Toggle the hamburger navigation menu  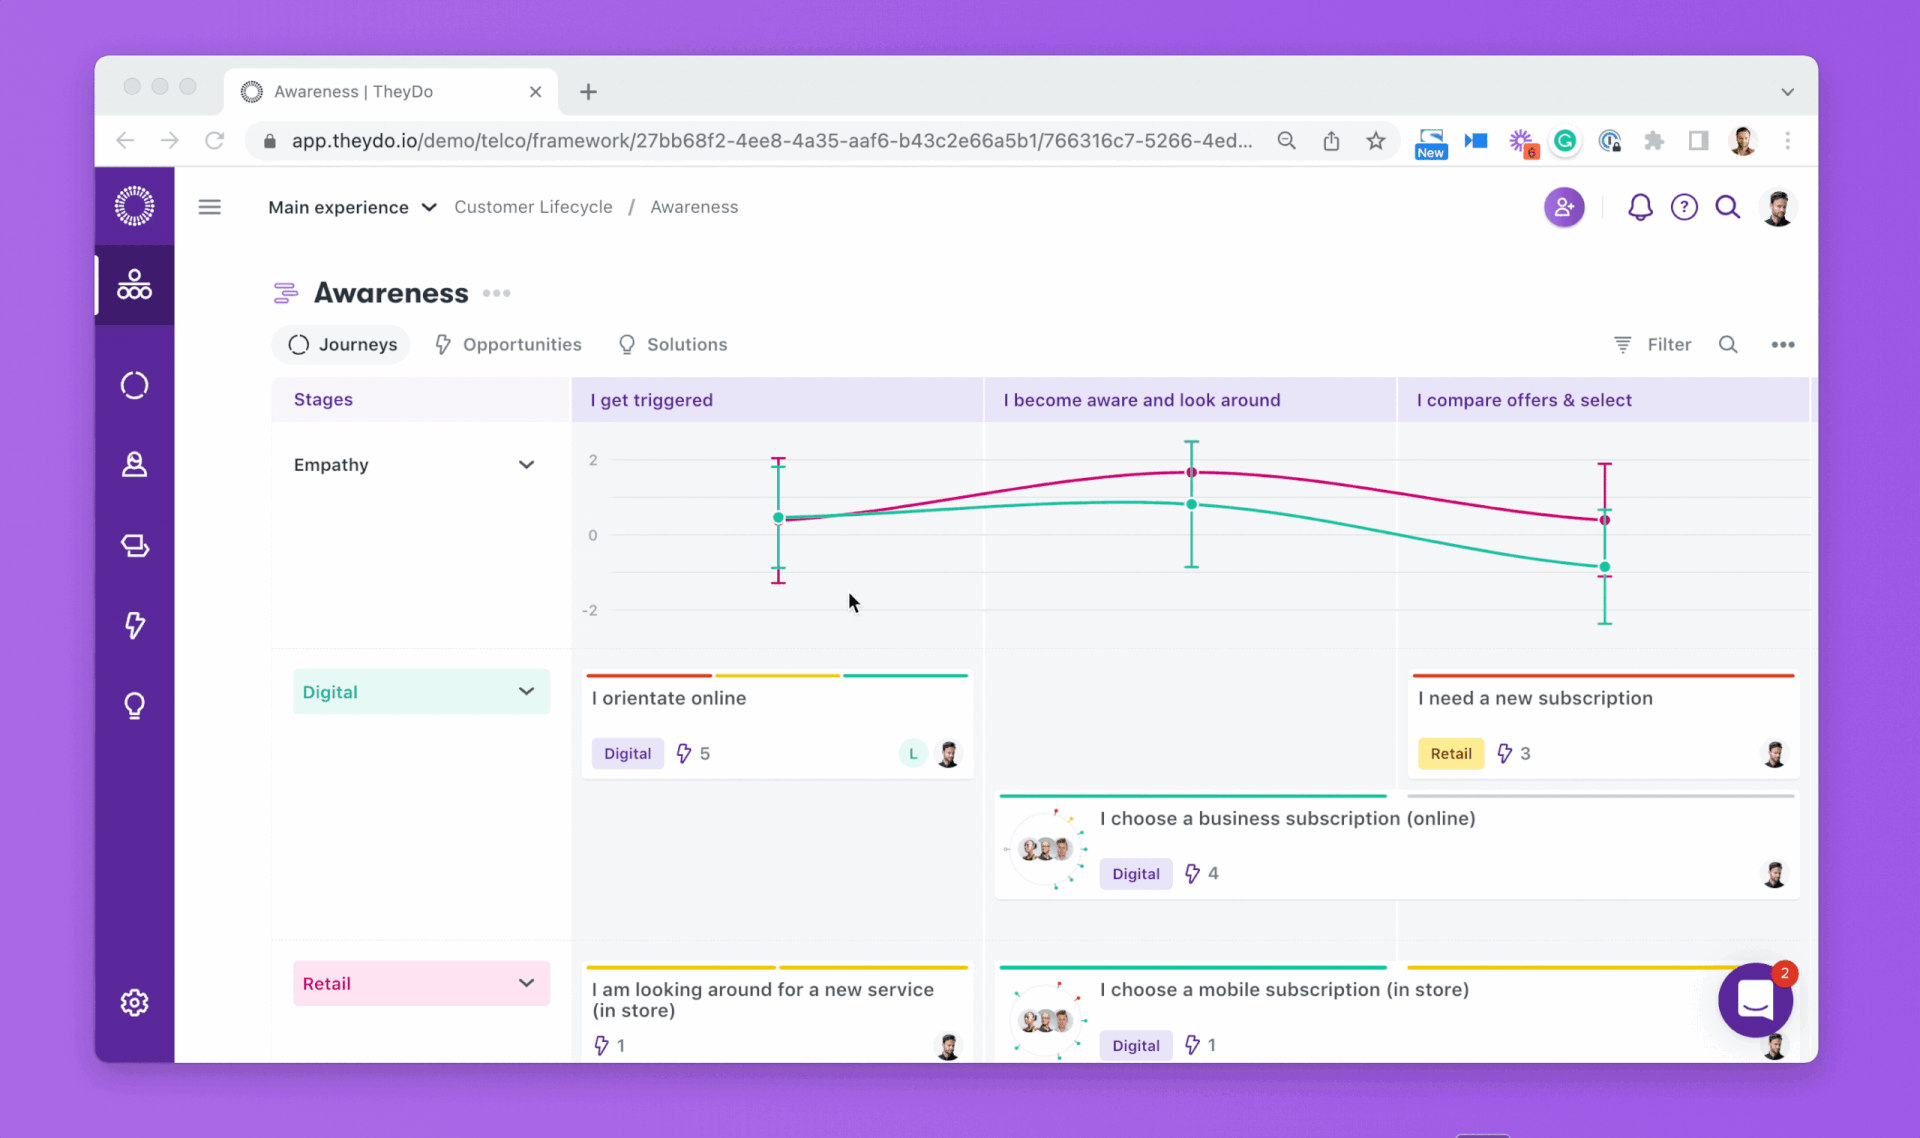[x=209, y=207]
